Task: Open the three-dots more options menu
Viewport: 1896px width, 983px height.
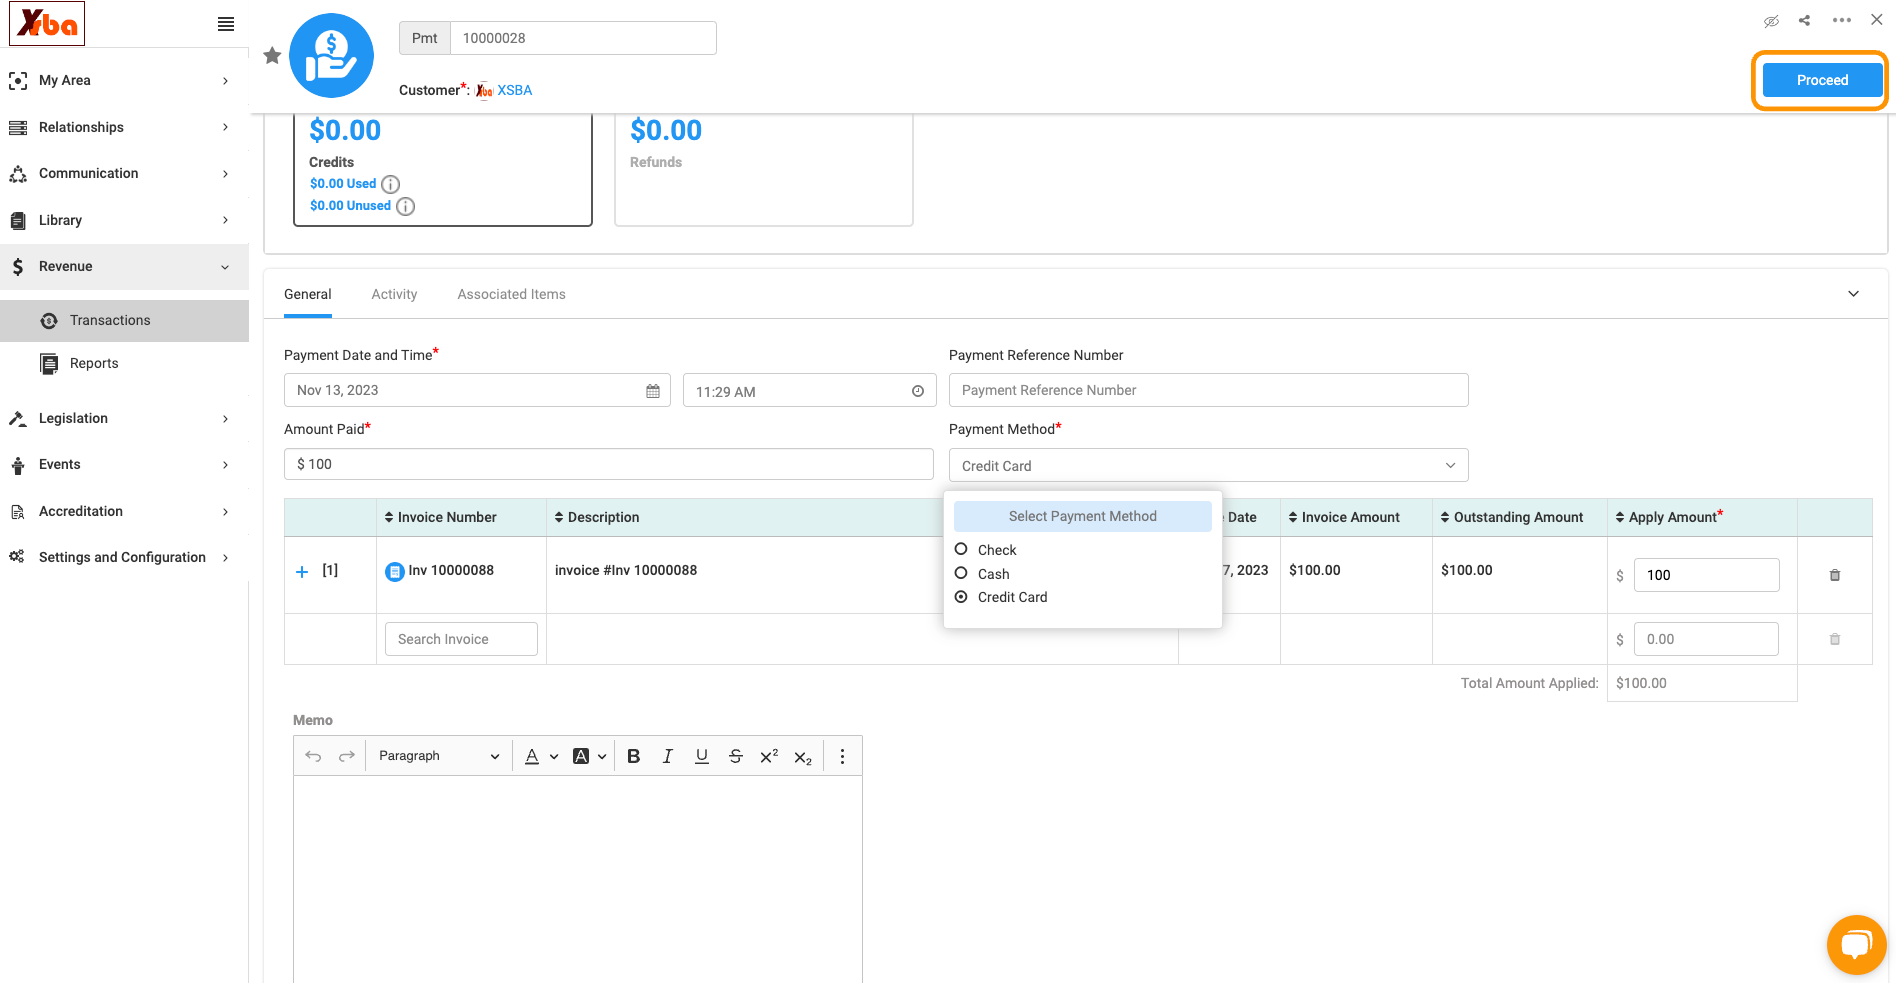Action: coord(1841,20)
